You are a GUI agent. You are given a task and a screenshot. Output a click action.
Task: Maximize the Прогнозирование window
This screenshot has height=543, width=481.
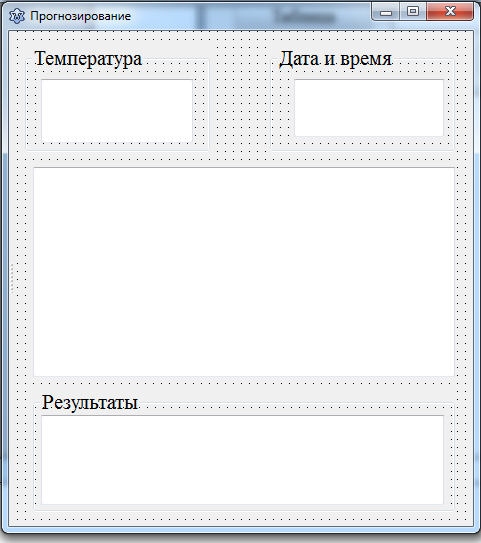tap(413, 12)
